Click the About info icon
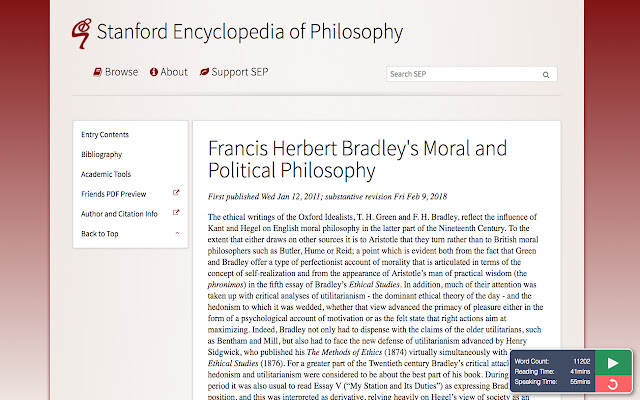 [153, 72]
